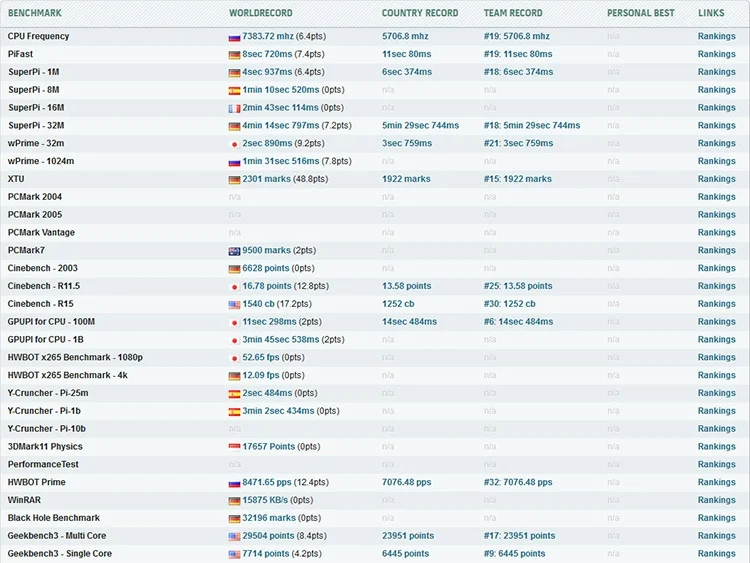Click the US flag beside 29504 points
Screen dimensions: 750x563
click(x=234, y=537)
